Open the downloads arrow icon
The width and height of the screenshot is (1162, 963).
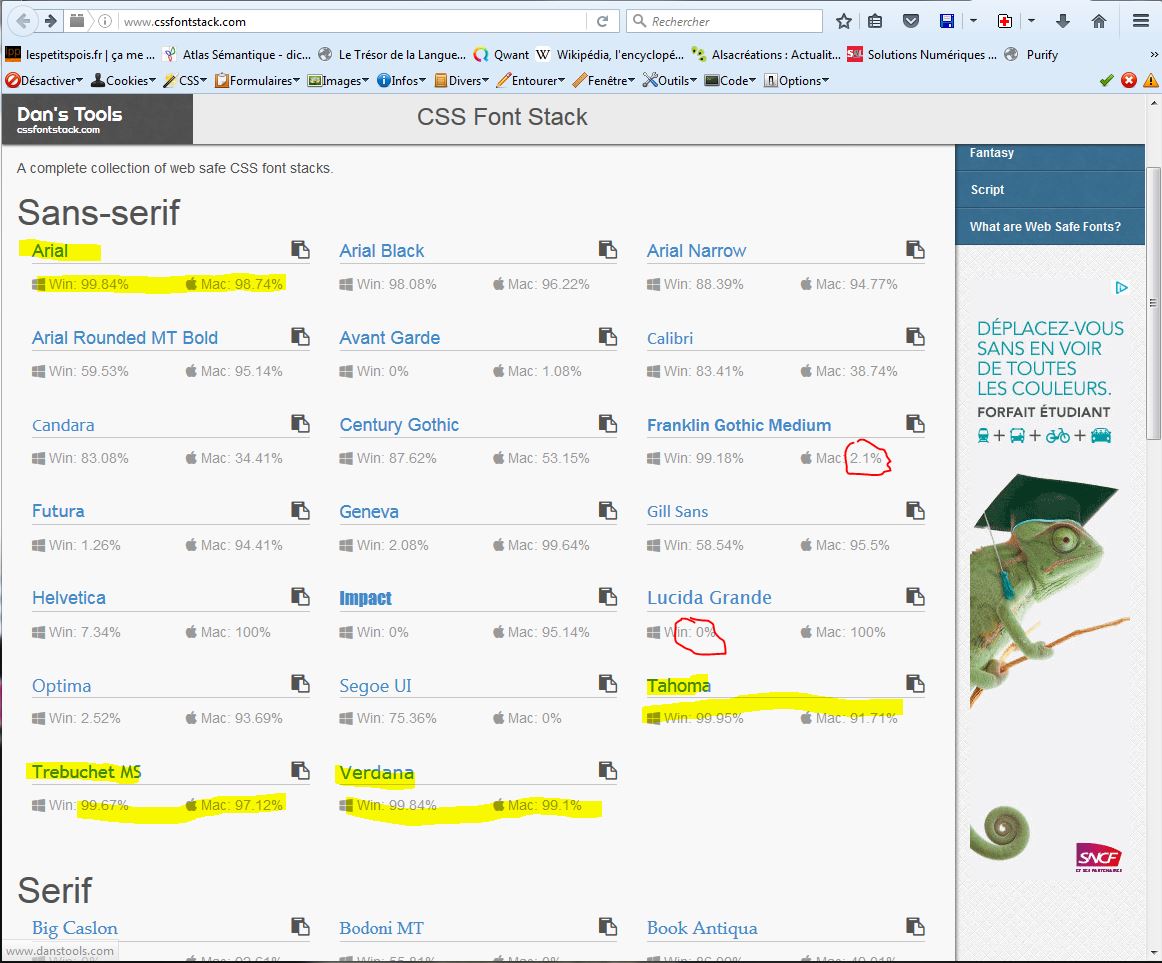(1063, 21)
